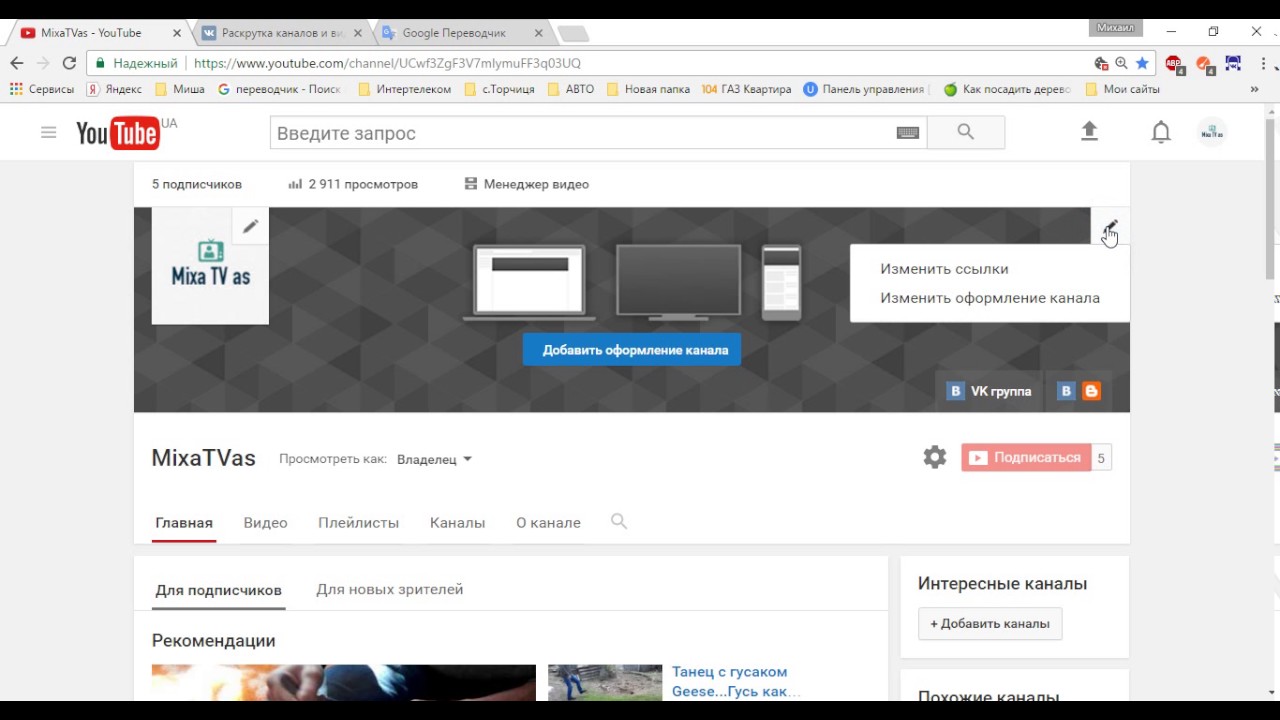Screen dimensions: 1280x720
Task: Open the АВТО bookmark folder
Action: [x=570, y=89]
